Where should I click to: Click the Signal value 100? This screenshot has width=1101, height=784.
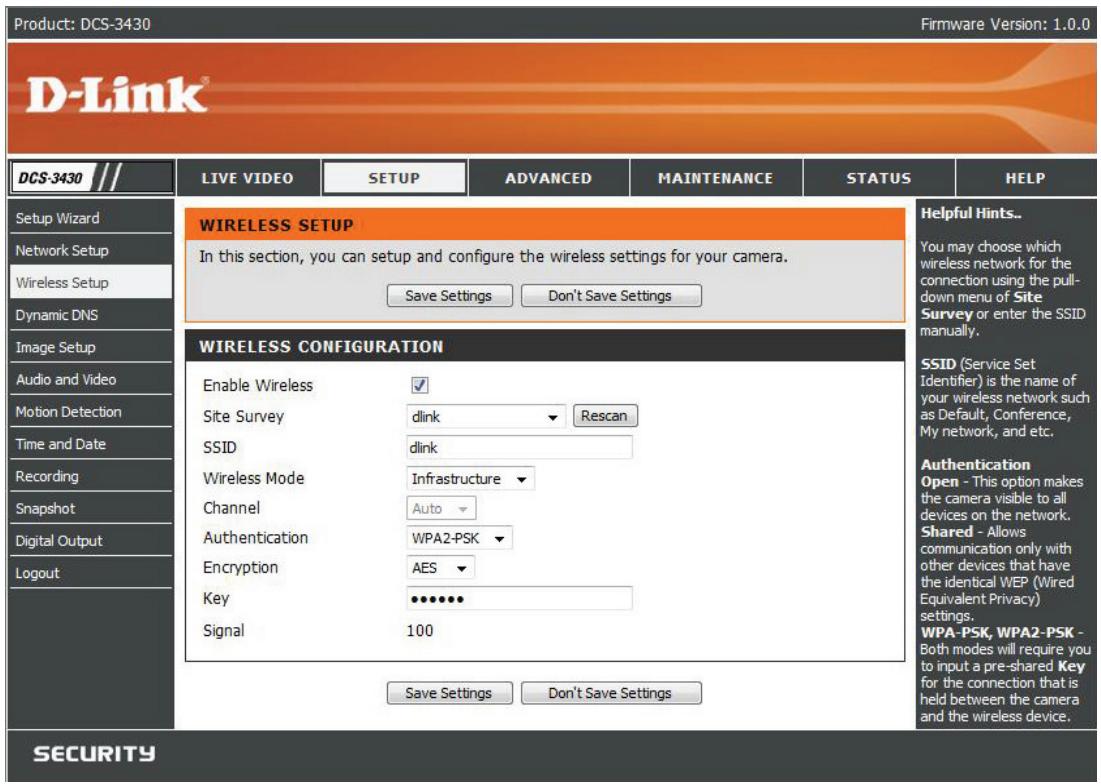tap(420, 630)
